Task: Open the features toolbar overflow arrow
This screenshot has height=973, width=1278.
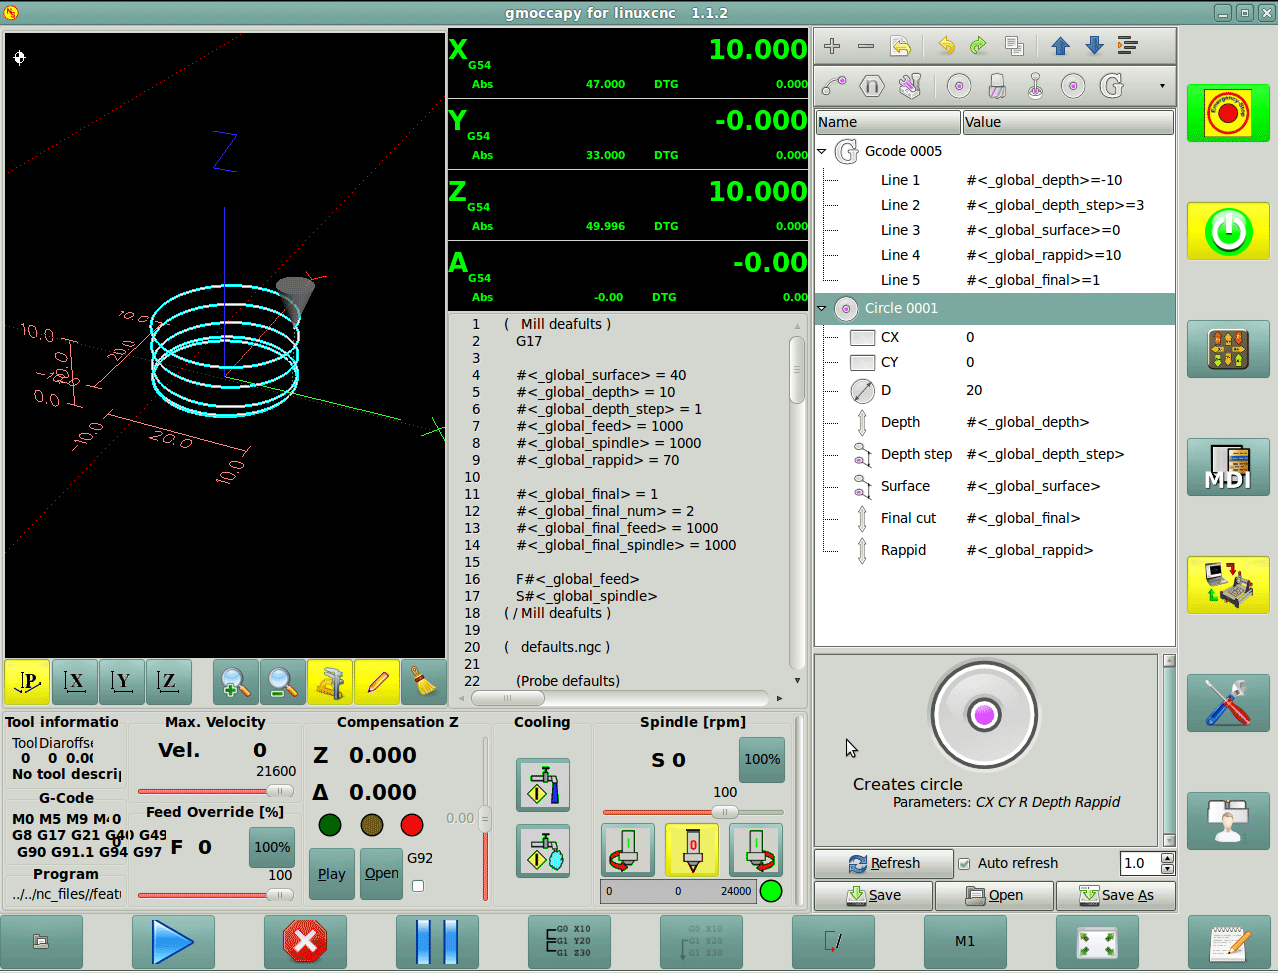Action: coord(1162,86)
